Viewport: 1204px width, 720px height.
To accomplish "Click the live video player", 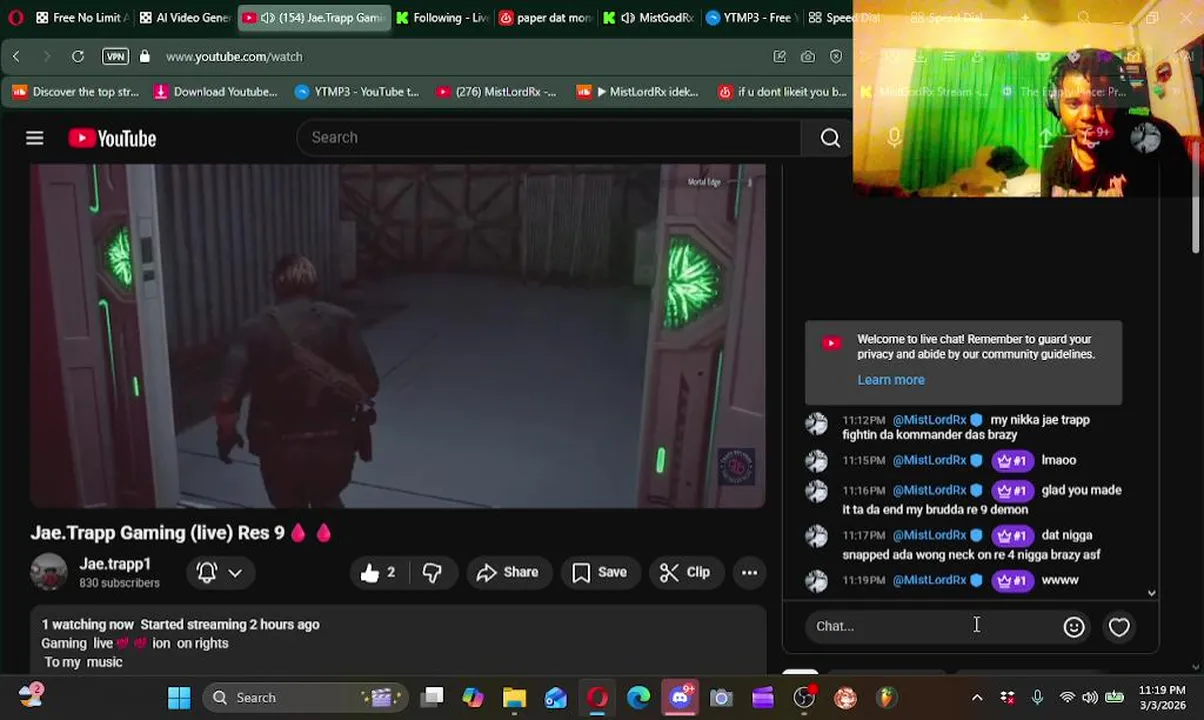I will click(x=398, y=336).
